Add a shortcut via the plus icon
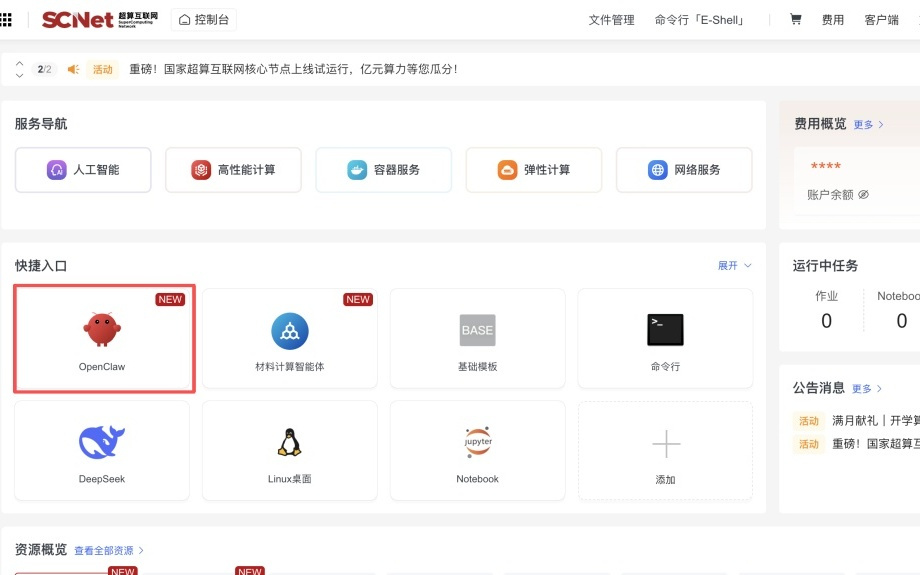 666,444
